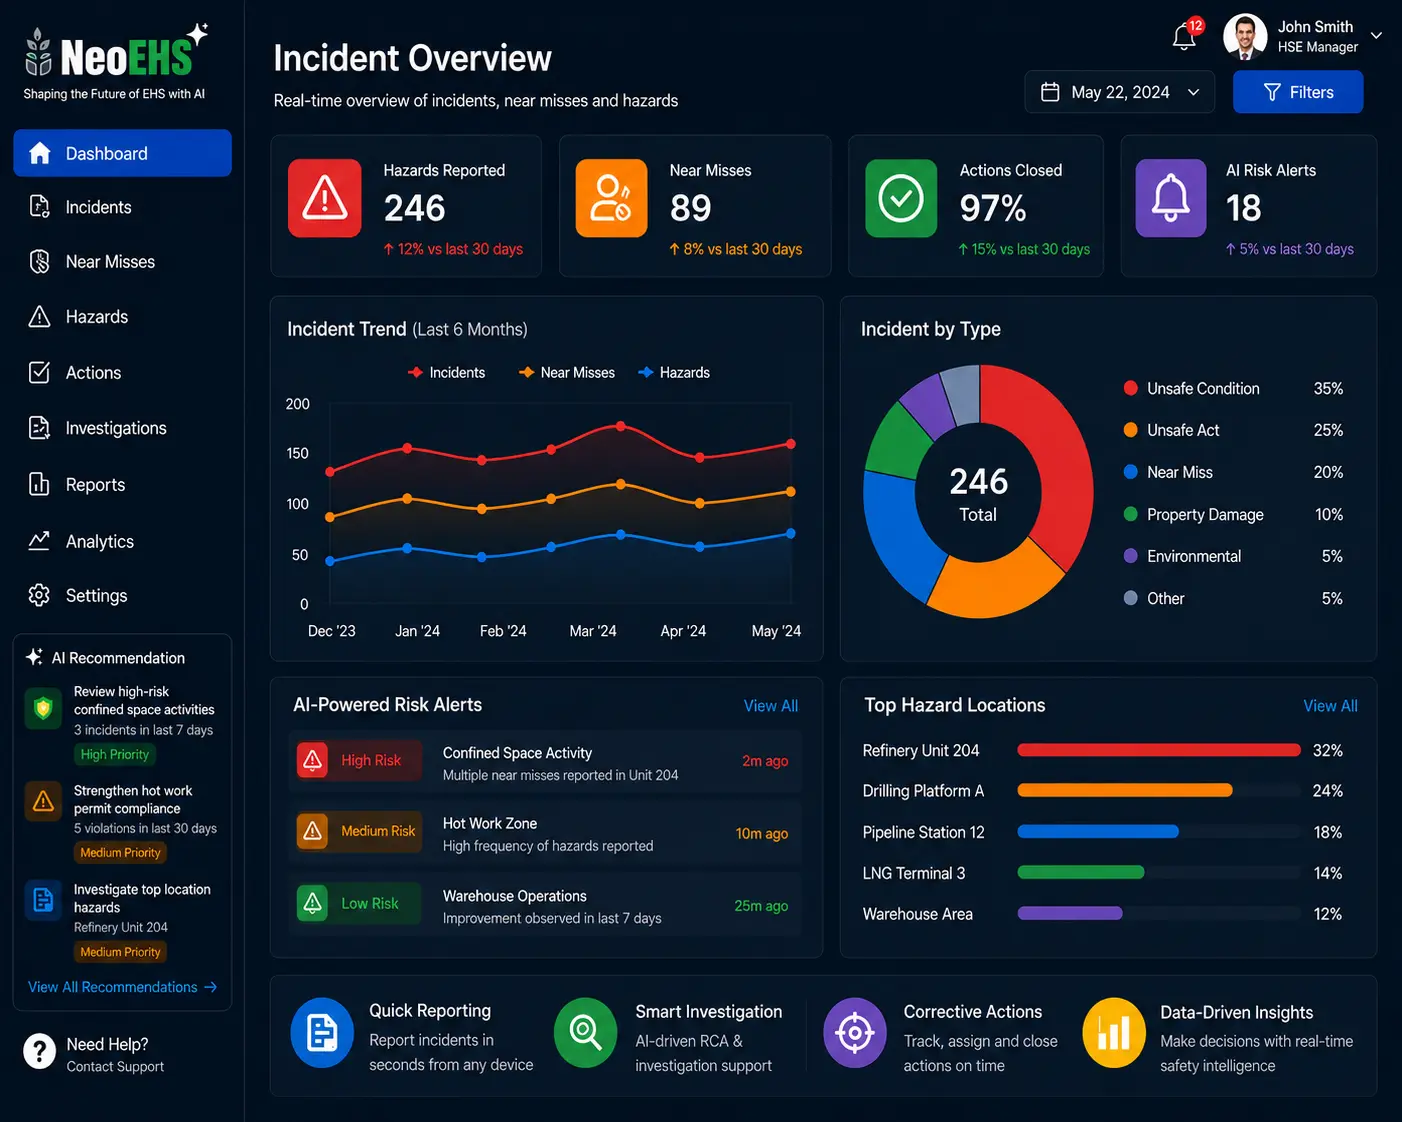Click the green LNG Terminal 3 progress bar
1402x1122 pixels.
[1081, 872]
